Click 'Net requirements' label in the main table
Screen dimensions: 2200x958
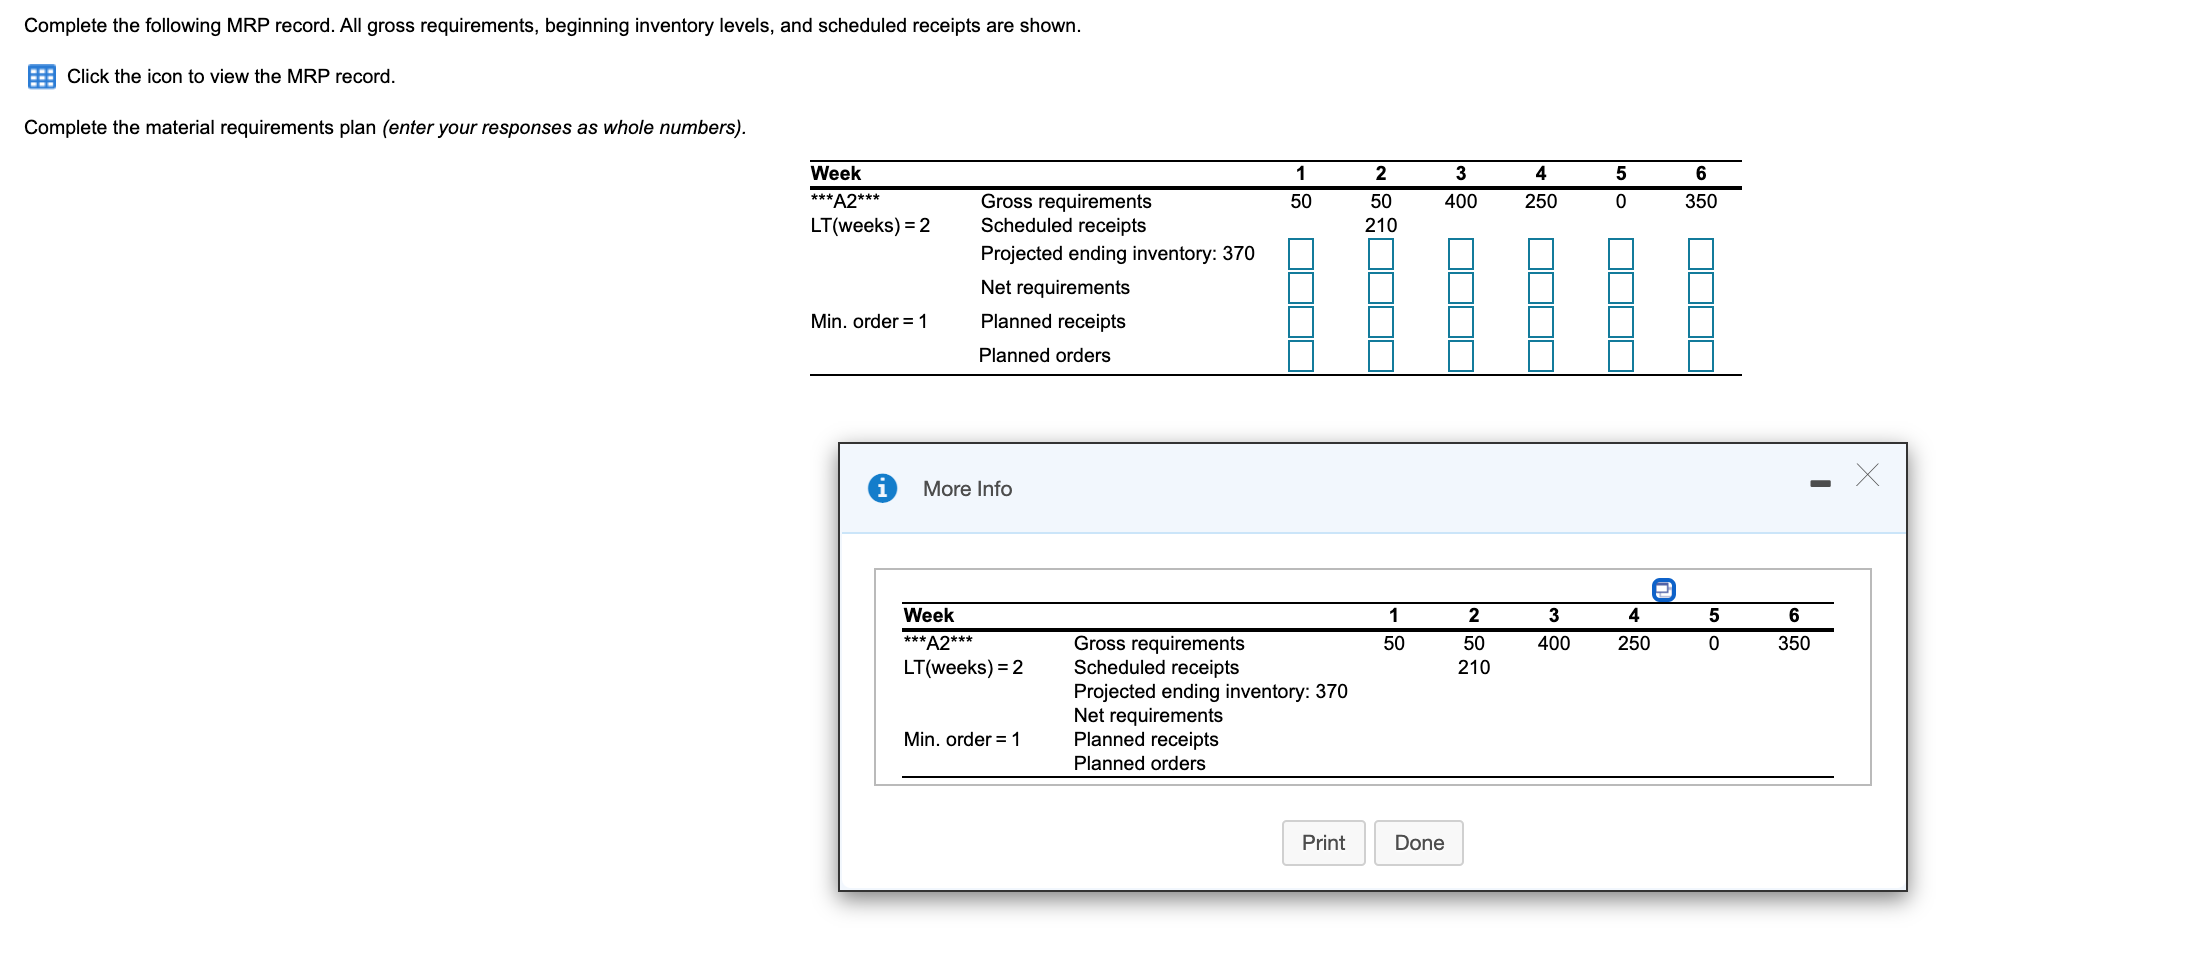(1055, 287)
